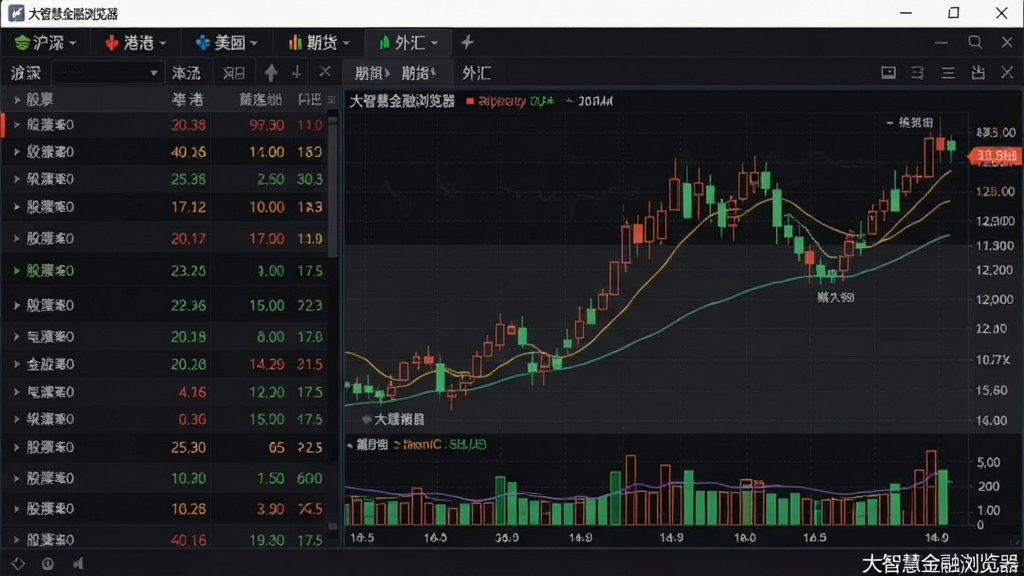Click the 5.00 label on the volume axis
Screen dimensions: 1024x576
point(988,462)
